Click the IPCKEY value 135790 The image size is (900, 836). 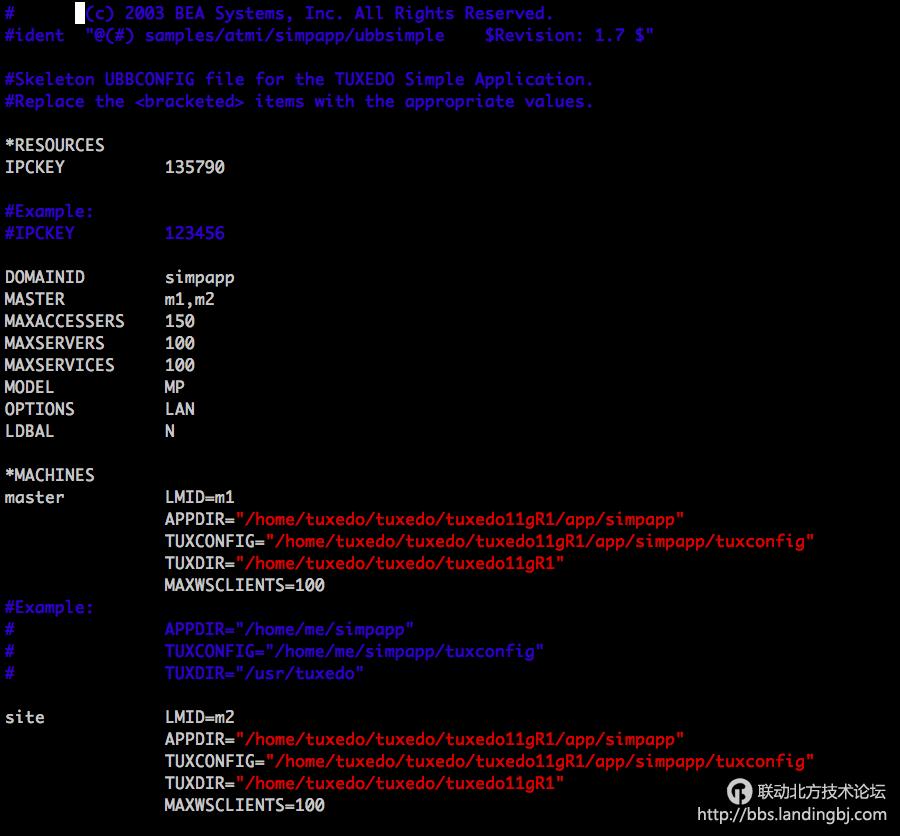[x=194, y=167]
